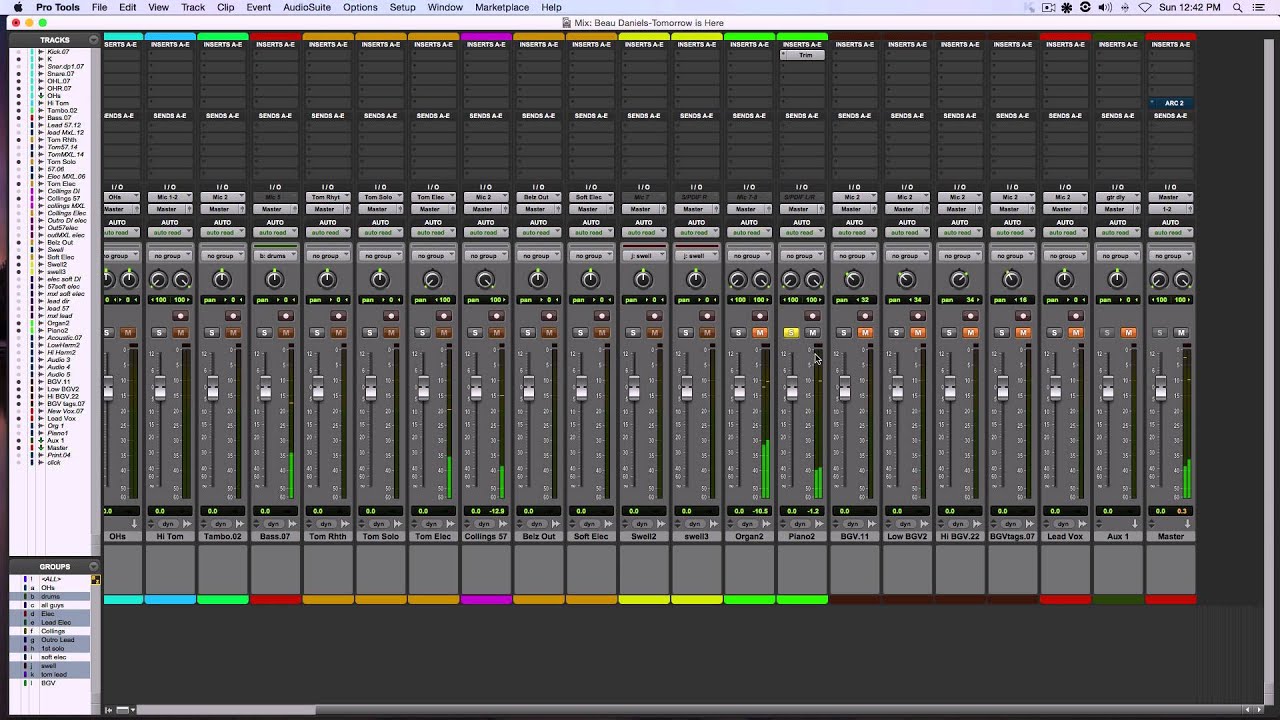Open group selector 'b: drums' on Bass.07

pos(275,256)
